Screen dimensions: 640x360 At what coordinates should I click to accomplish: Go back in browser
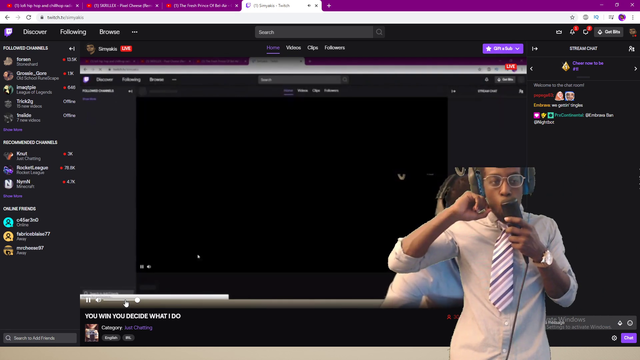click(x=7, y=18)
